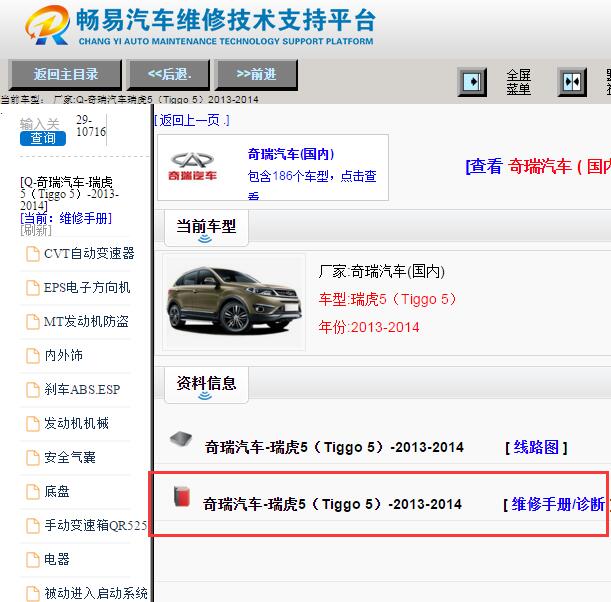
Task: Click the 厂家:奇瑞汽车(国内) text
Action: (x=381, y=271)
